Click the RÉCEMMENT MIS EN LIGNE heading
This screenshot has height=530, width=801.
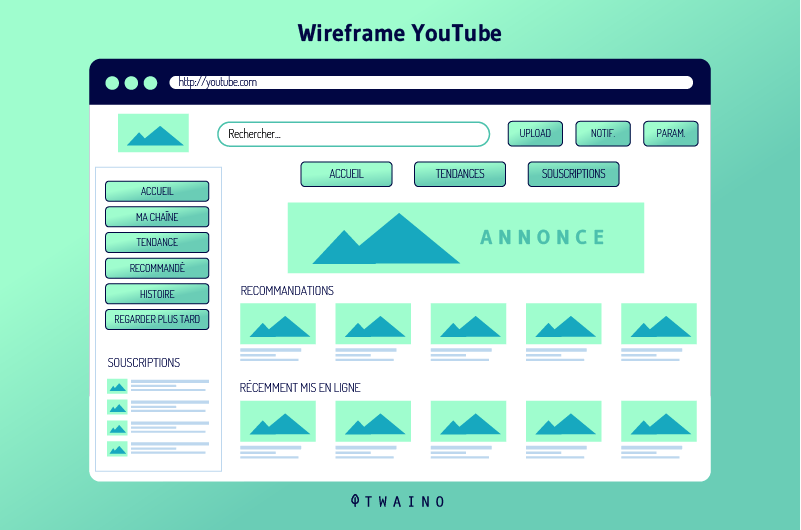(x=300, y=388)
